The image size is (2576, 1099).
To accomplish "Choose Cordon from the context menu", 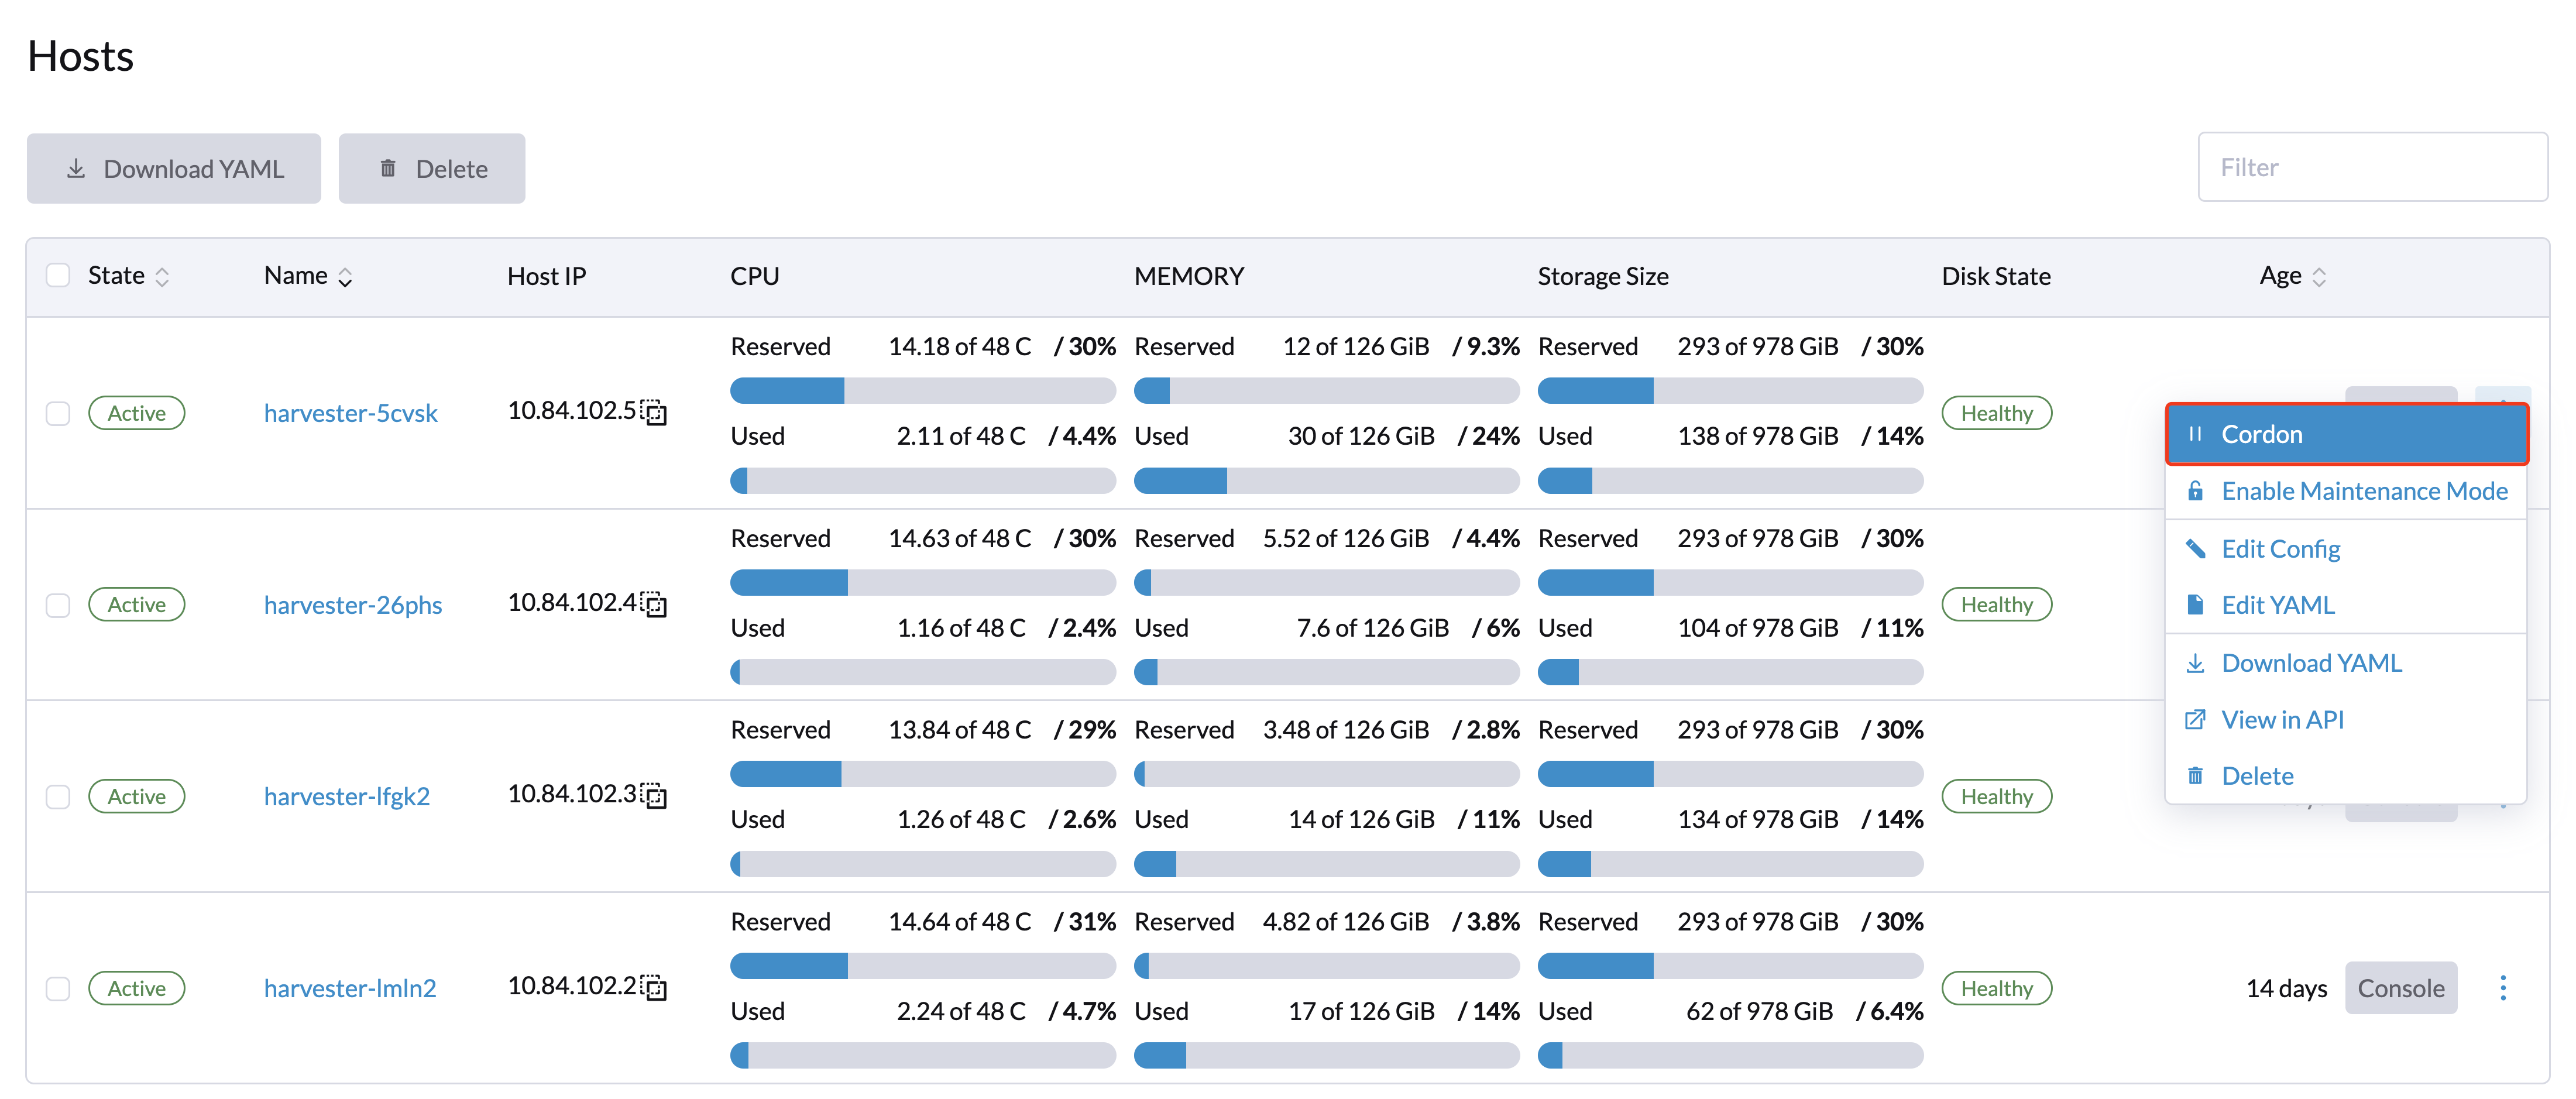I will pos(2345,434).
